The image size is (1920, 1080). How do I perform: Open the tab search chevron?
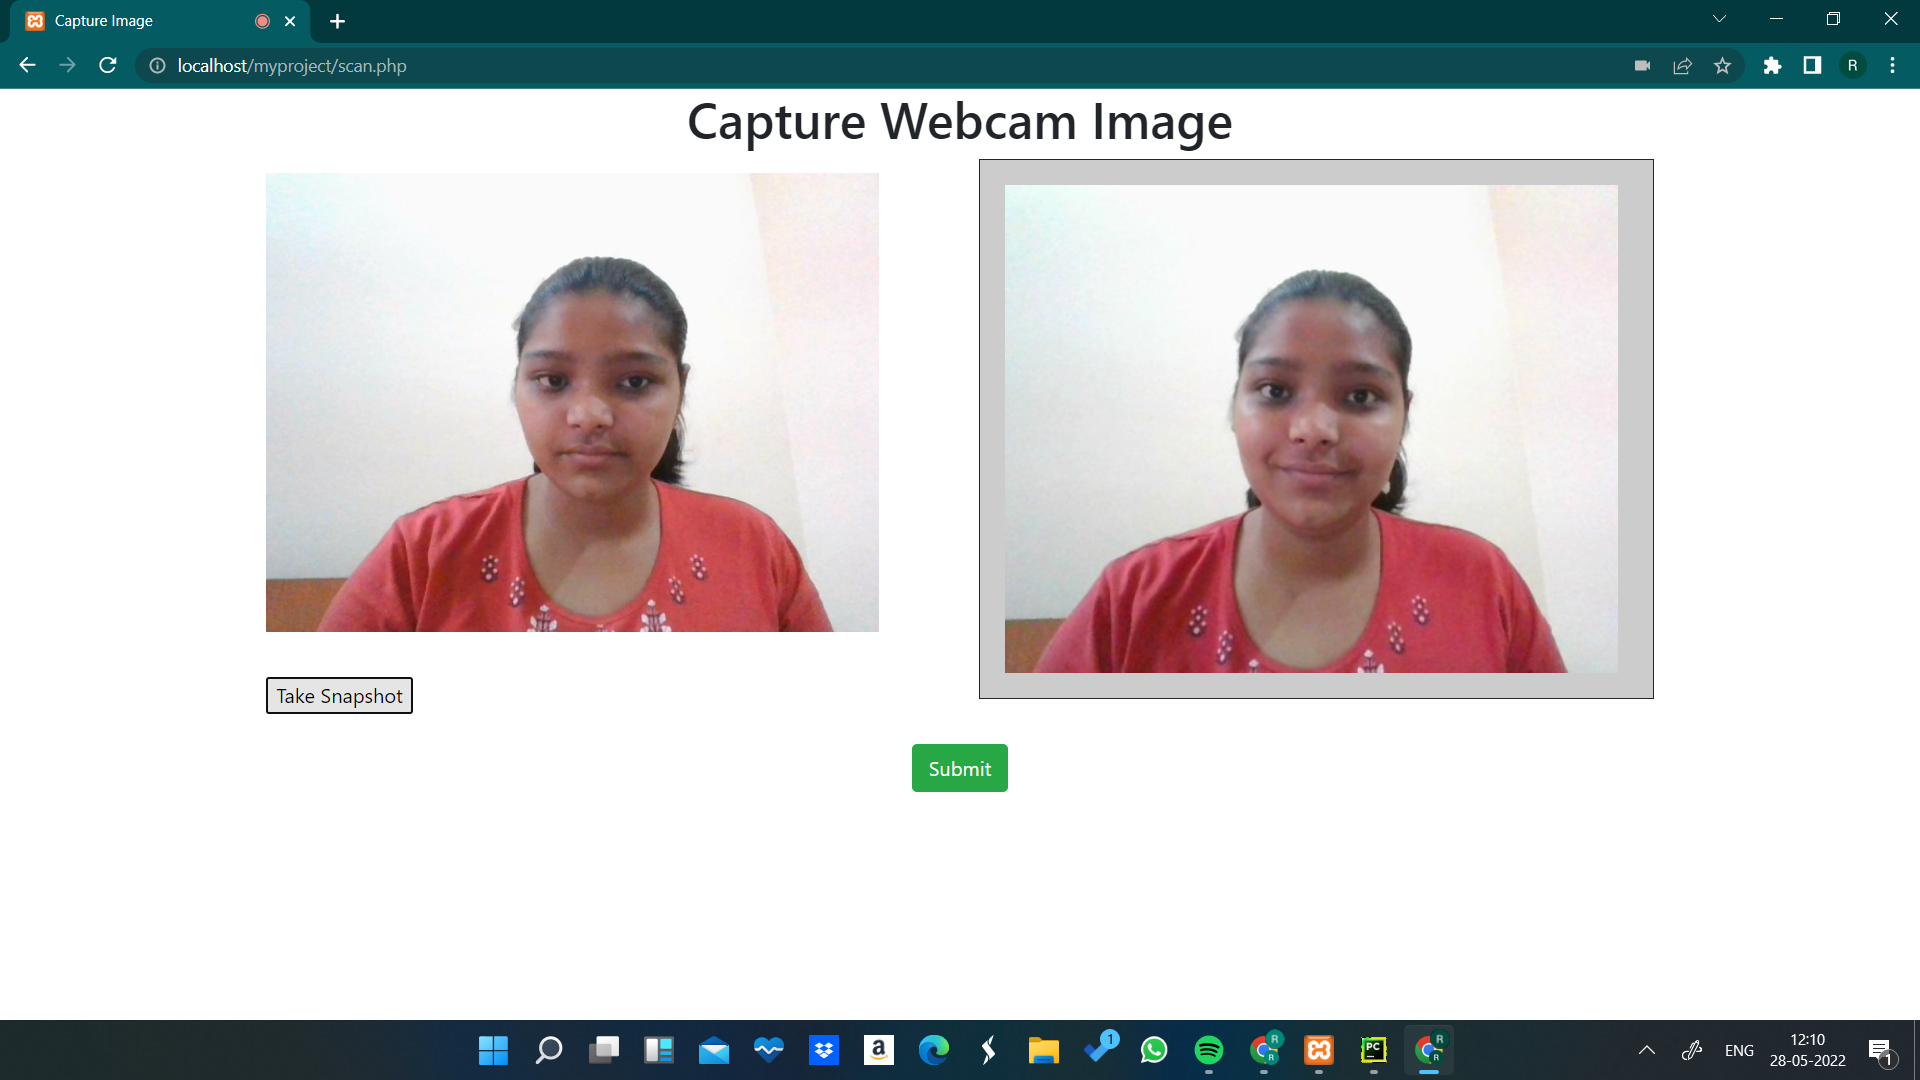[x=1718, y=18]
